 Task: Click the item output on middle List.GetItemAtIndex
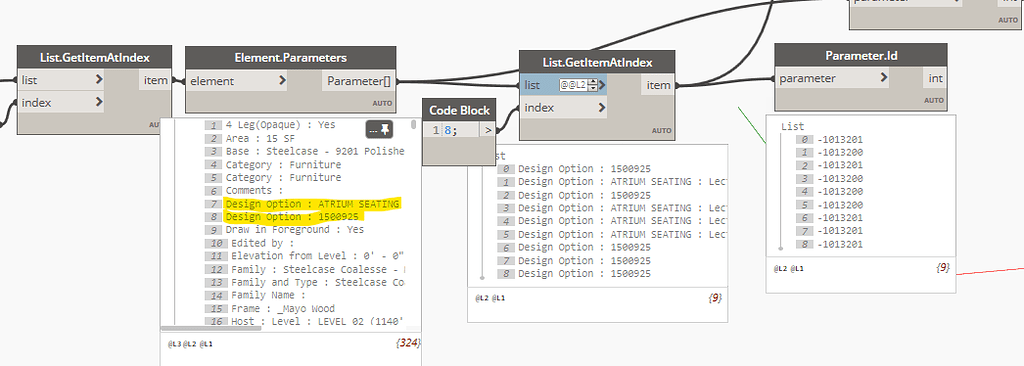tap(658, 86)
